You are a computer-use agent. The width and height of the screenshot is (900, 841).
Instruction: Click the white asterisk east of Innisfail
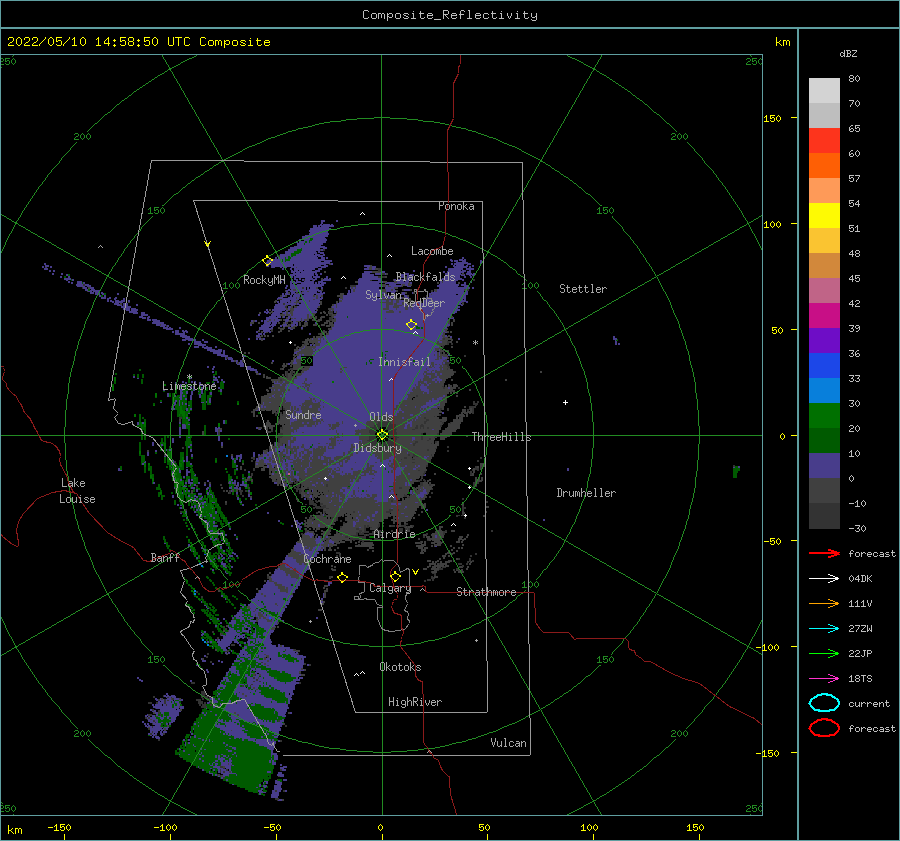[475, 343]
